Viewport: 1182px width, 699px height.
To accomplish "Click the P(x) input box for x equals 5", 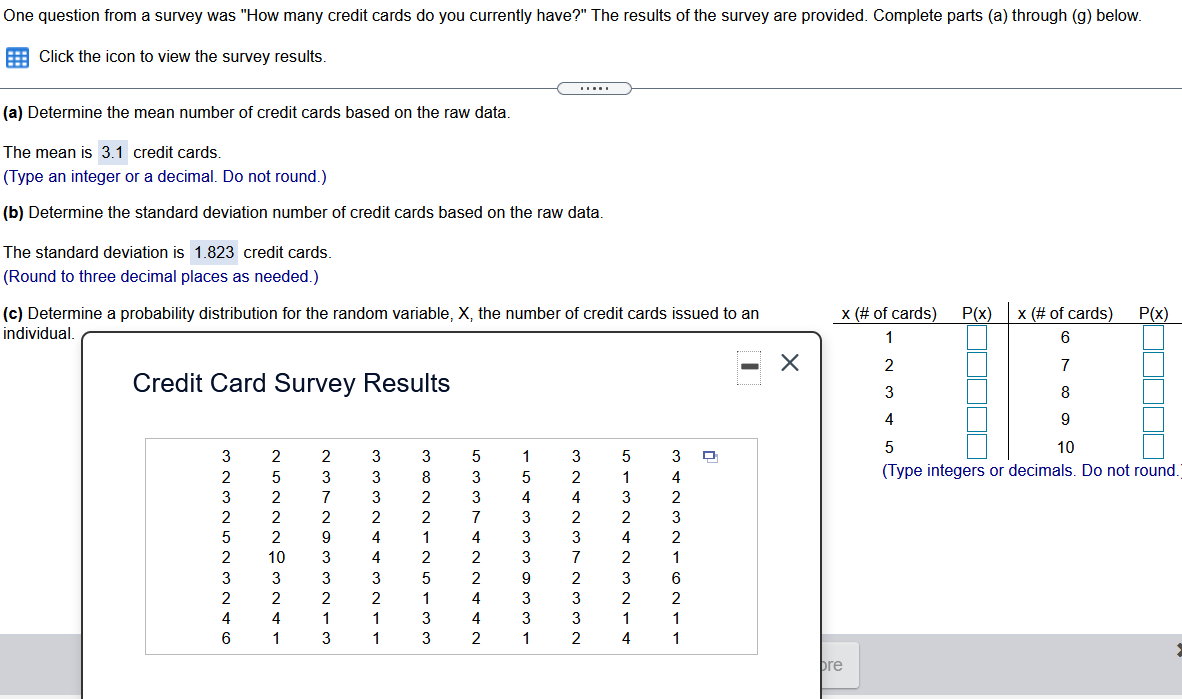I will pos(976,446).
